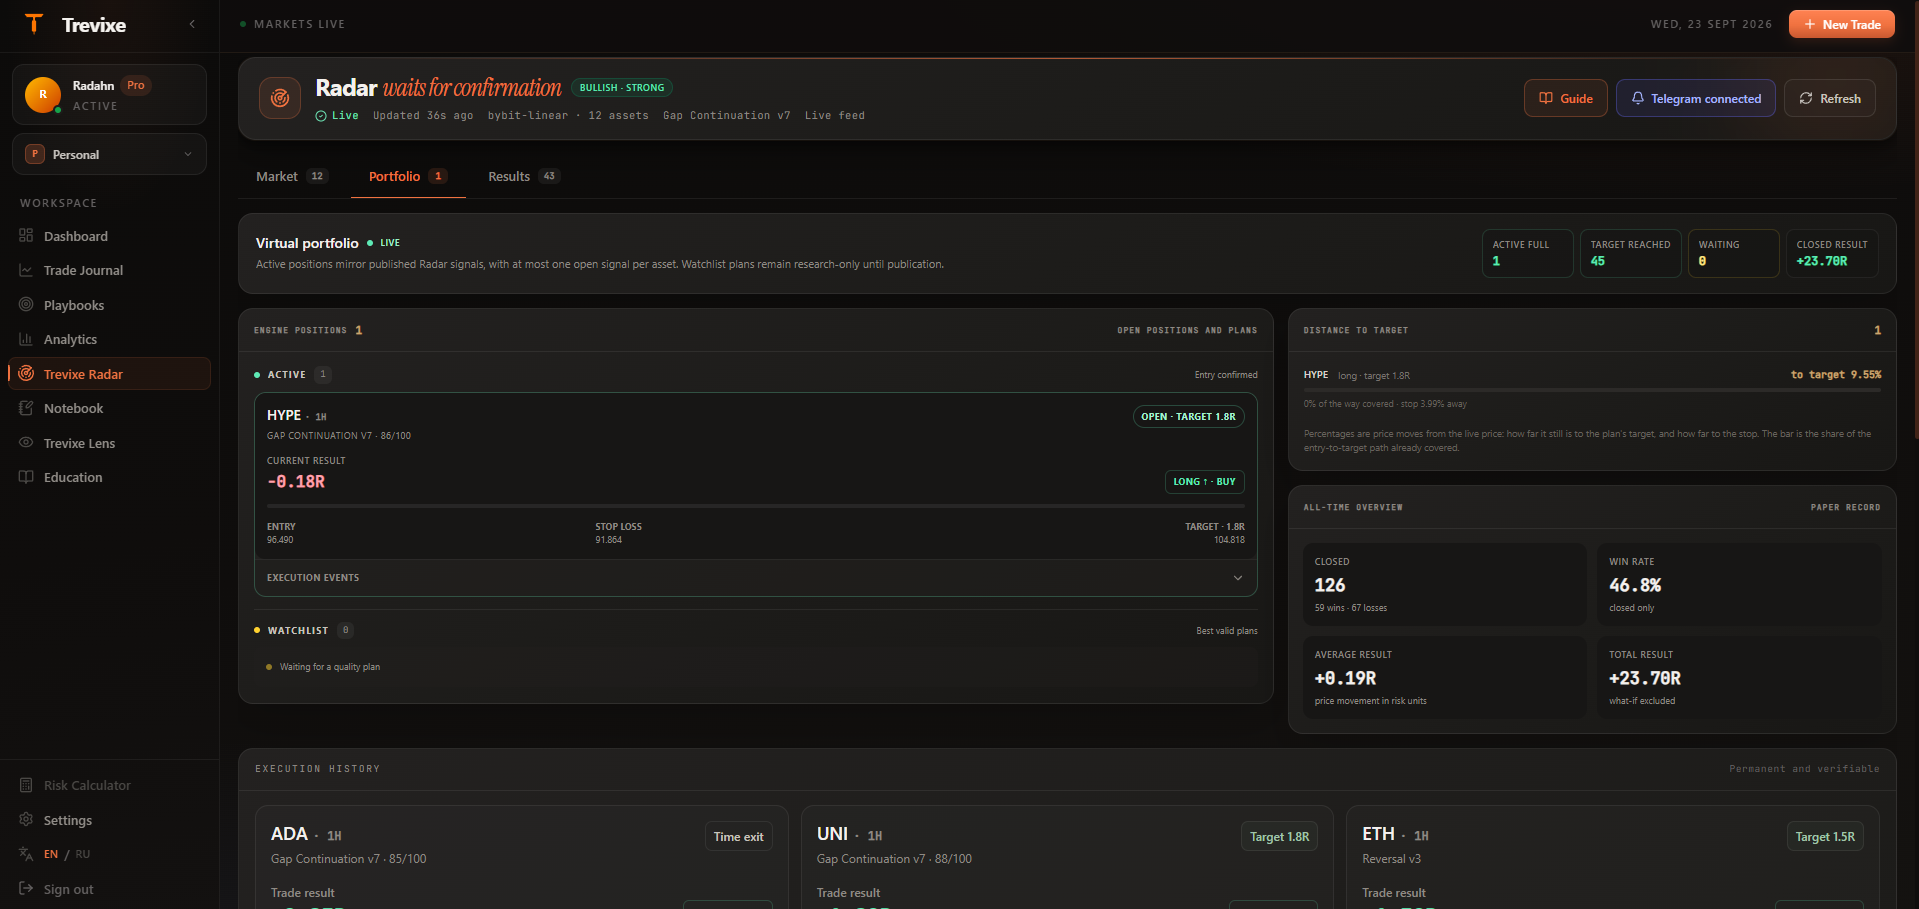This screenshot has height=909, width=1919.
Task: Click the Live status indicator
Action: pos(337,116)
